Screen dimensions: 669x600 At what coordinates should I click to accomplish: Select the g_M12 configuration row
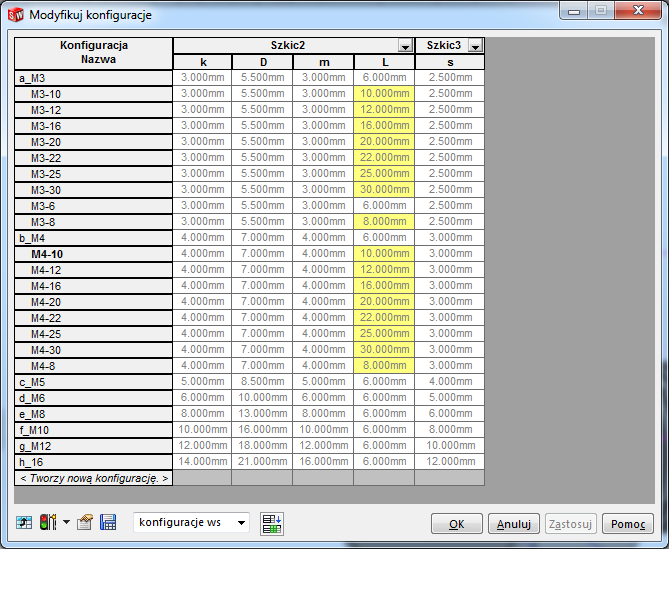pos(93,446)
